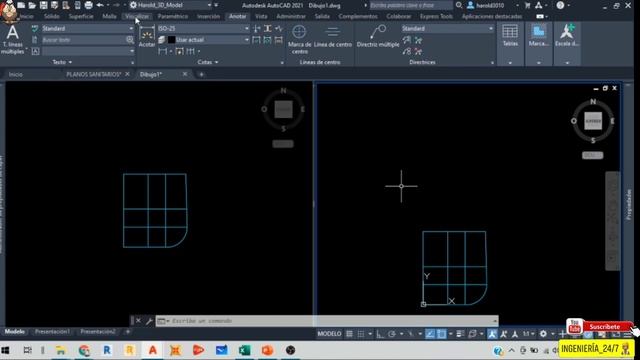Click the find text magnifier icon
The image size is (640, 360).
coord(130,40)
